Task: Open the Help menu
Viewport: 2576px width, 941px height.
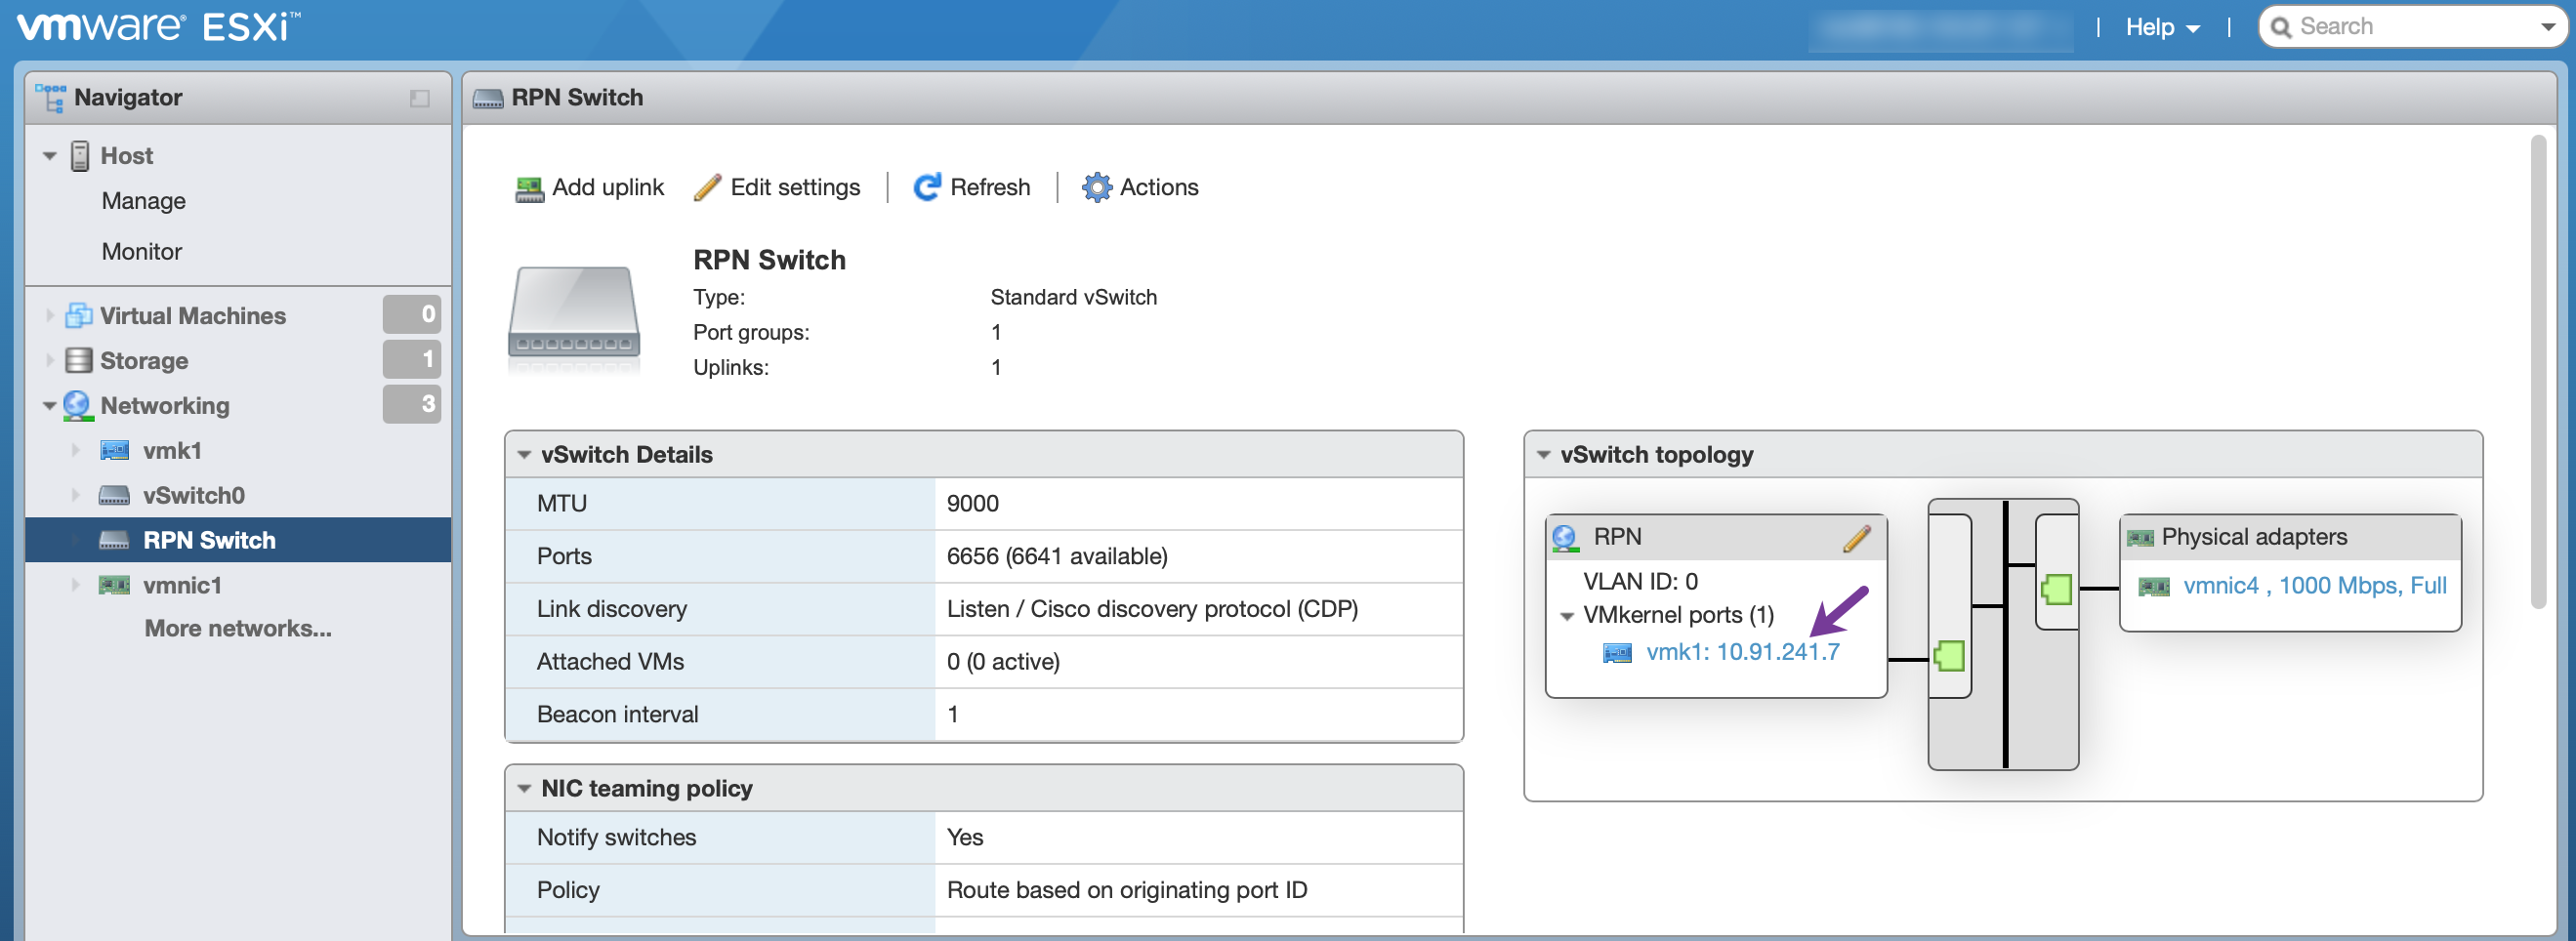Action: point(2161,27)
